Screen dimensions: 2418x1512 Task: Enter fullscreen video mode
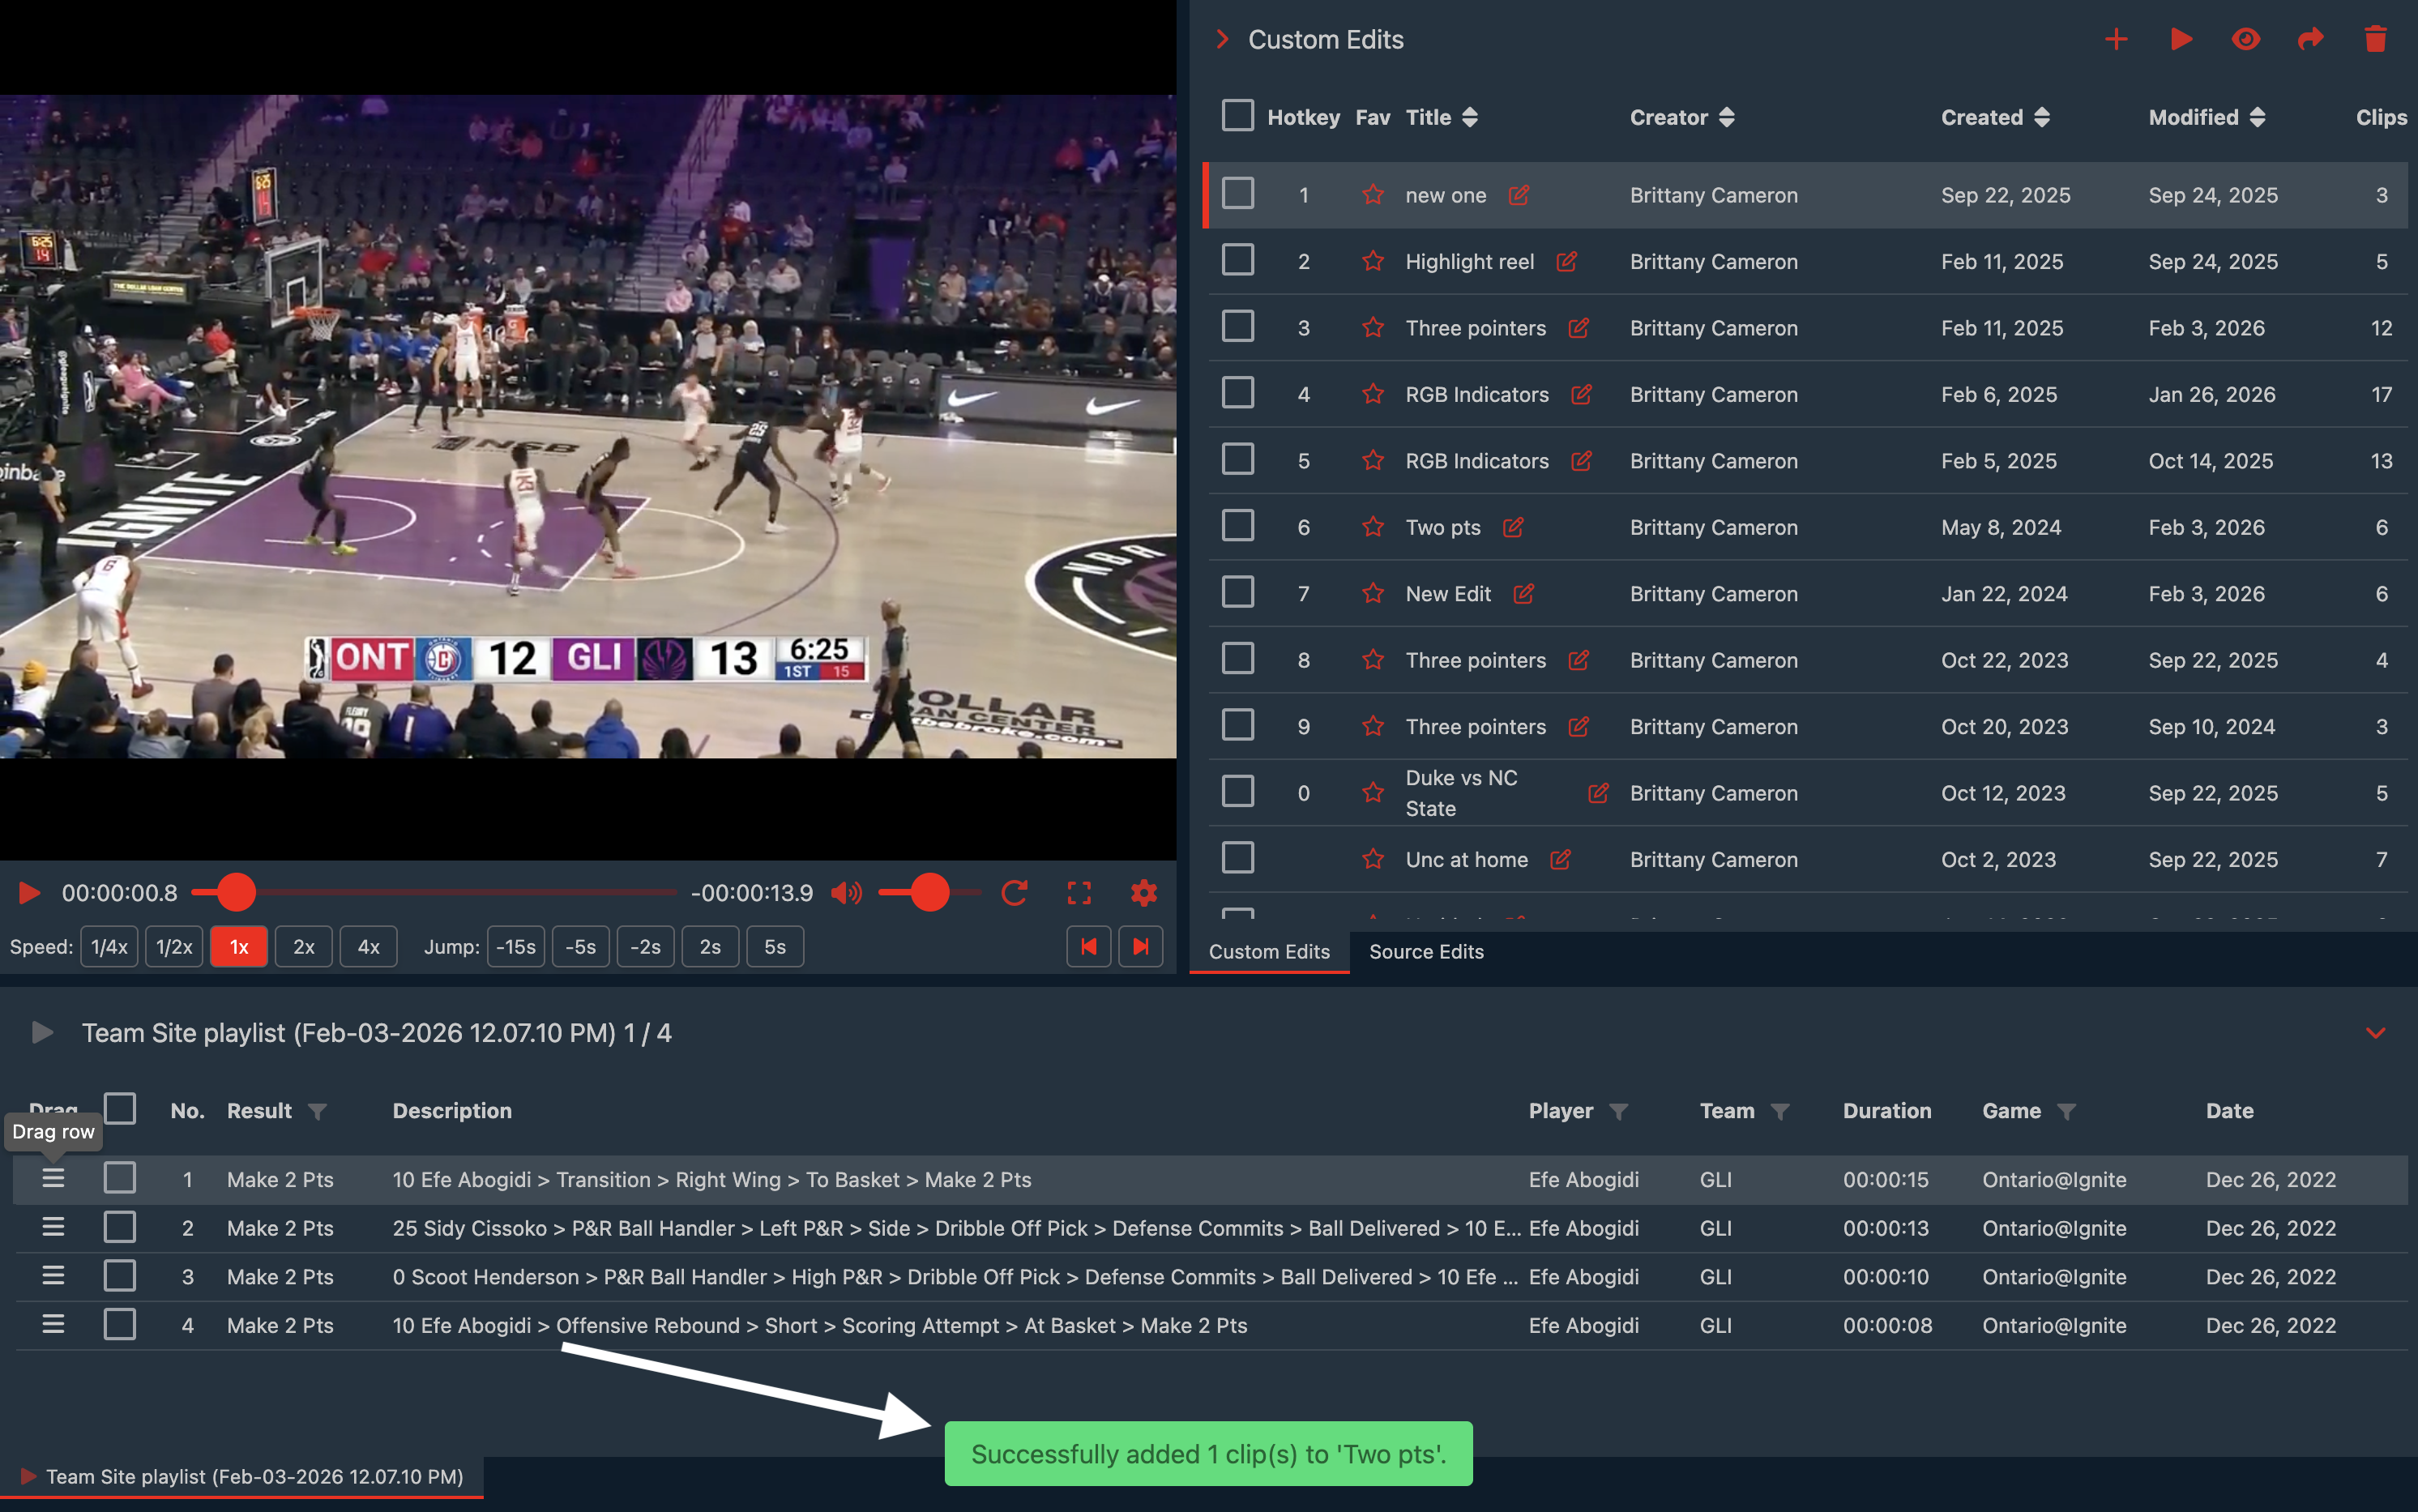click(1079, 892)
